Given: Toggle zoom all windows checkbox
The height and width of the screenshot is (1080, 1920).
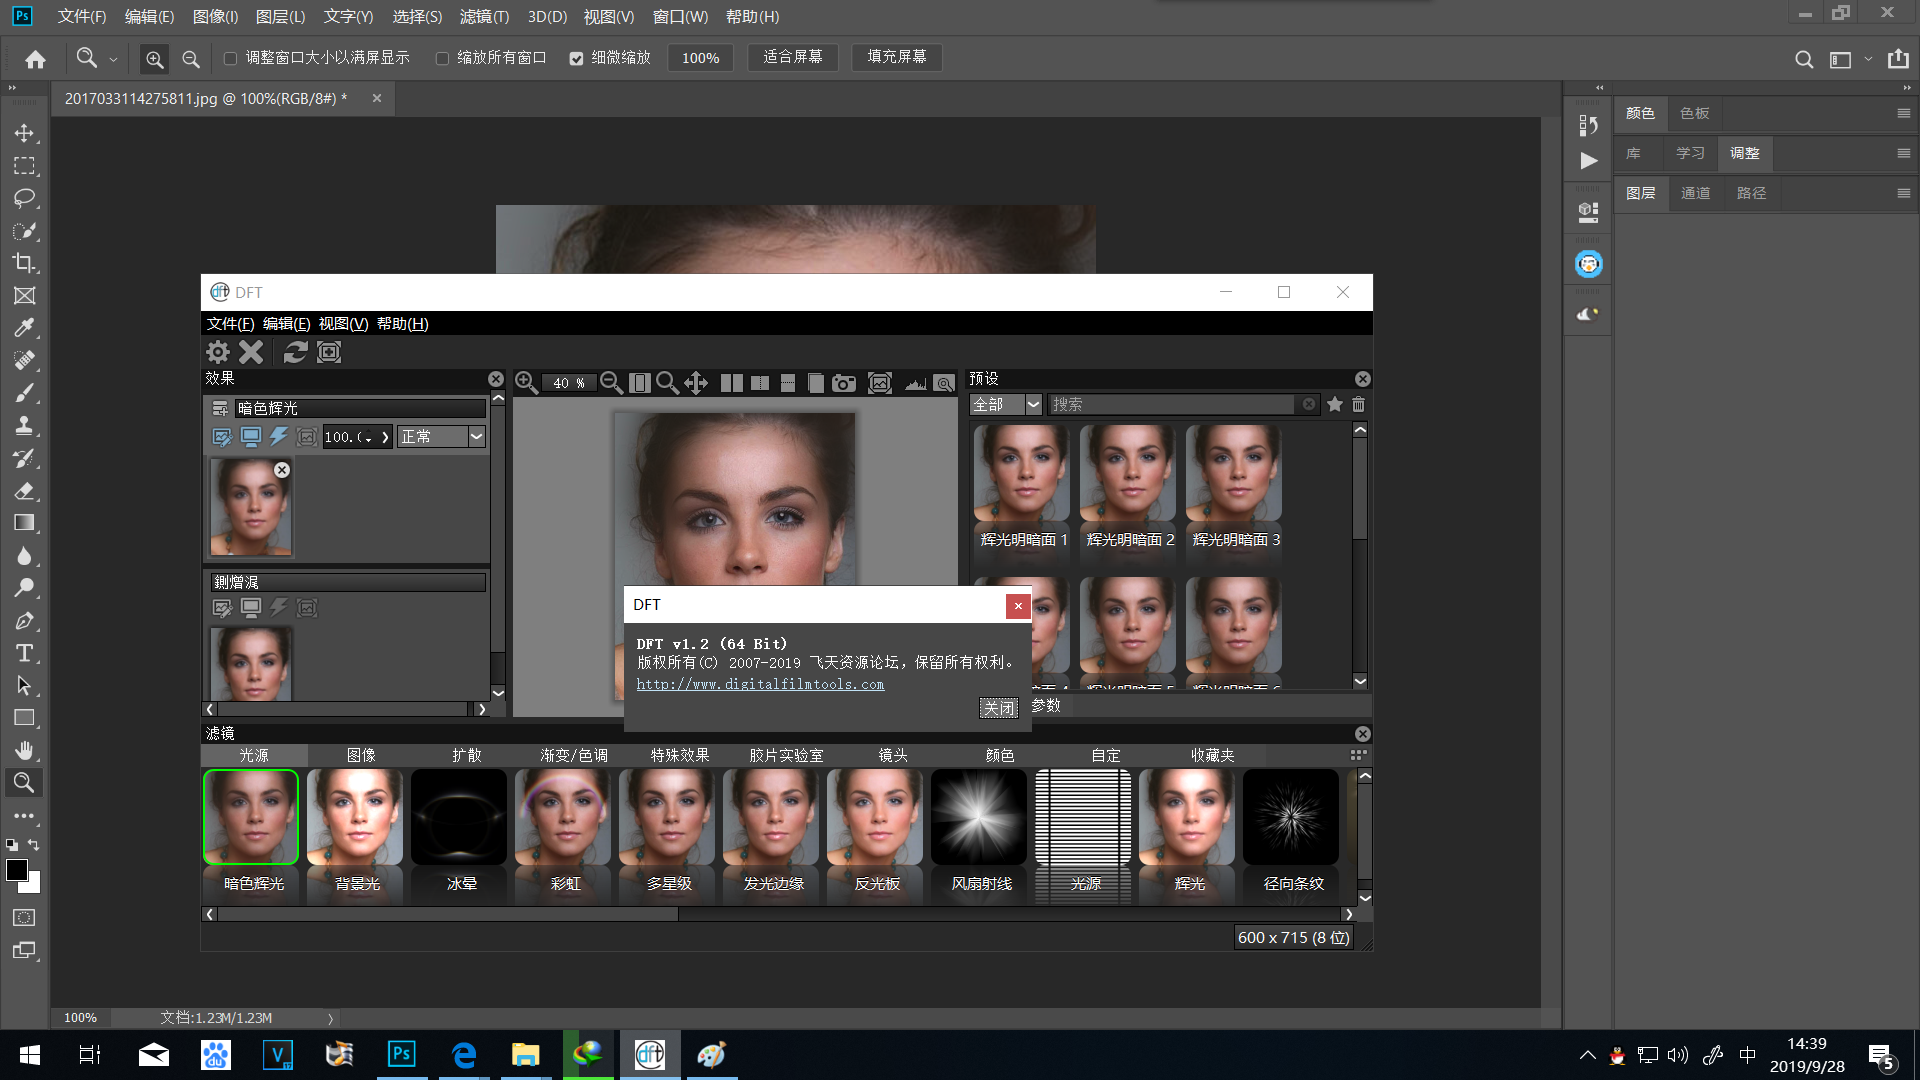Looking at the screenshot, I should [442, 58].
